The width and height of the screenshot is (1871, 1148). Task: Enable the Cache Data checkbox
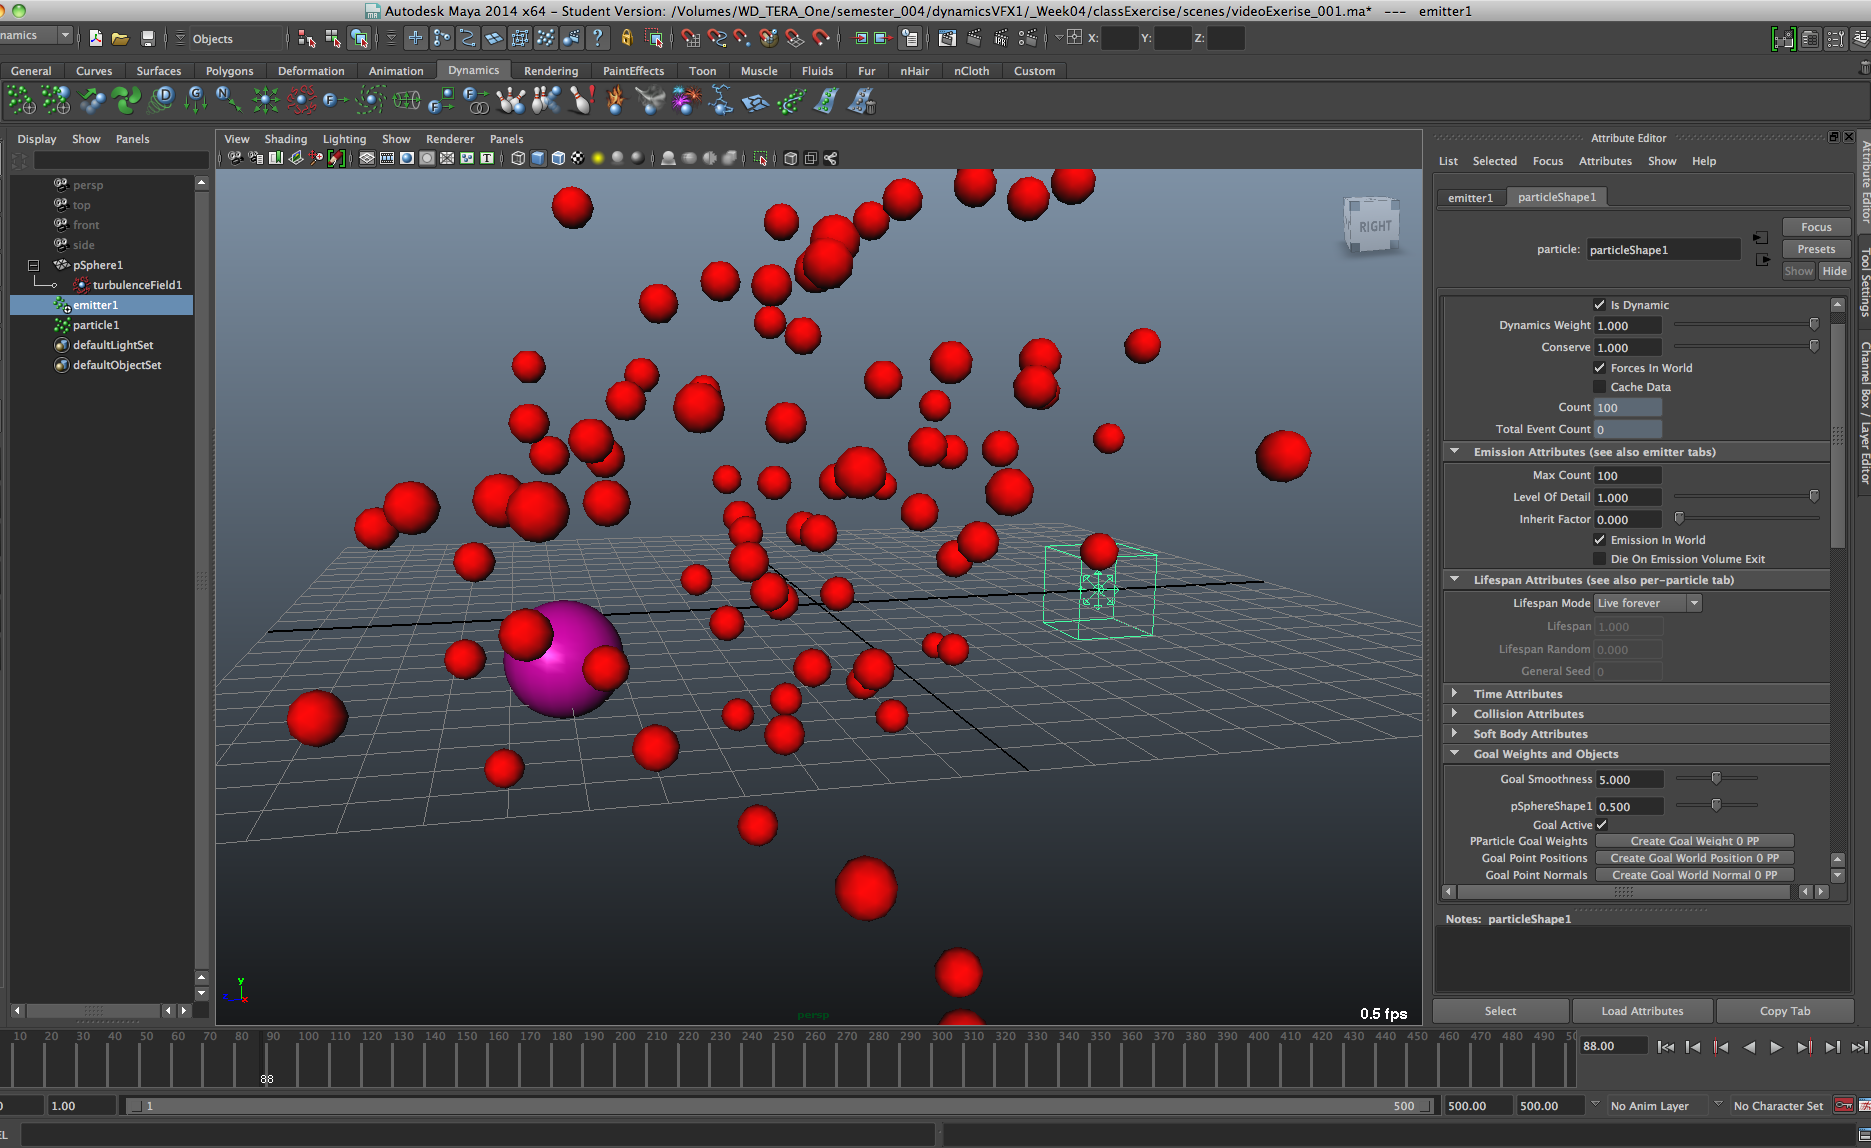coord(1599,387)
